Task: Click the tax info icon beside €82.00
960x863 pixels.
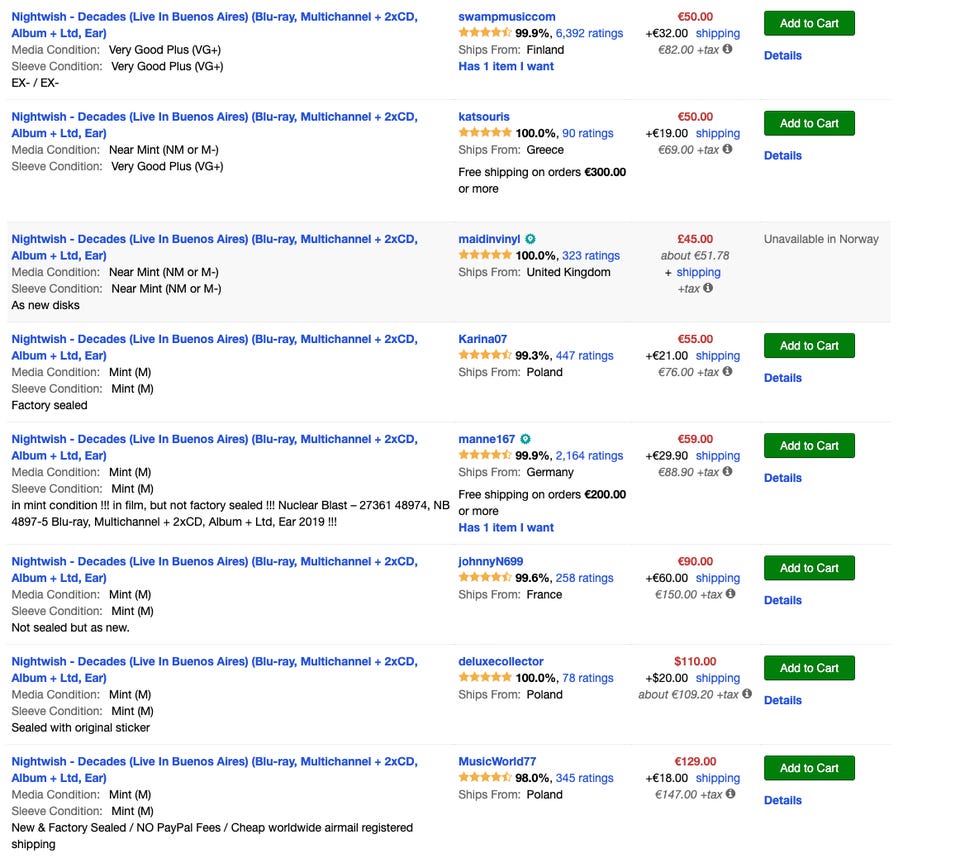Action: 727,49
